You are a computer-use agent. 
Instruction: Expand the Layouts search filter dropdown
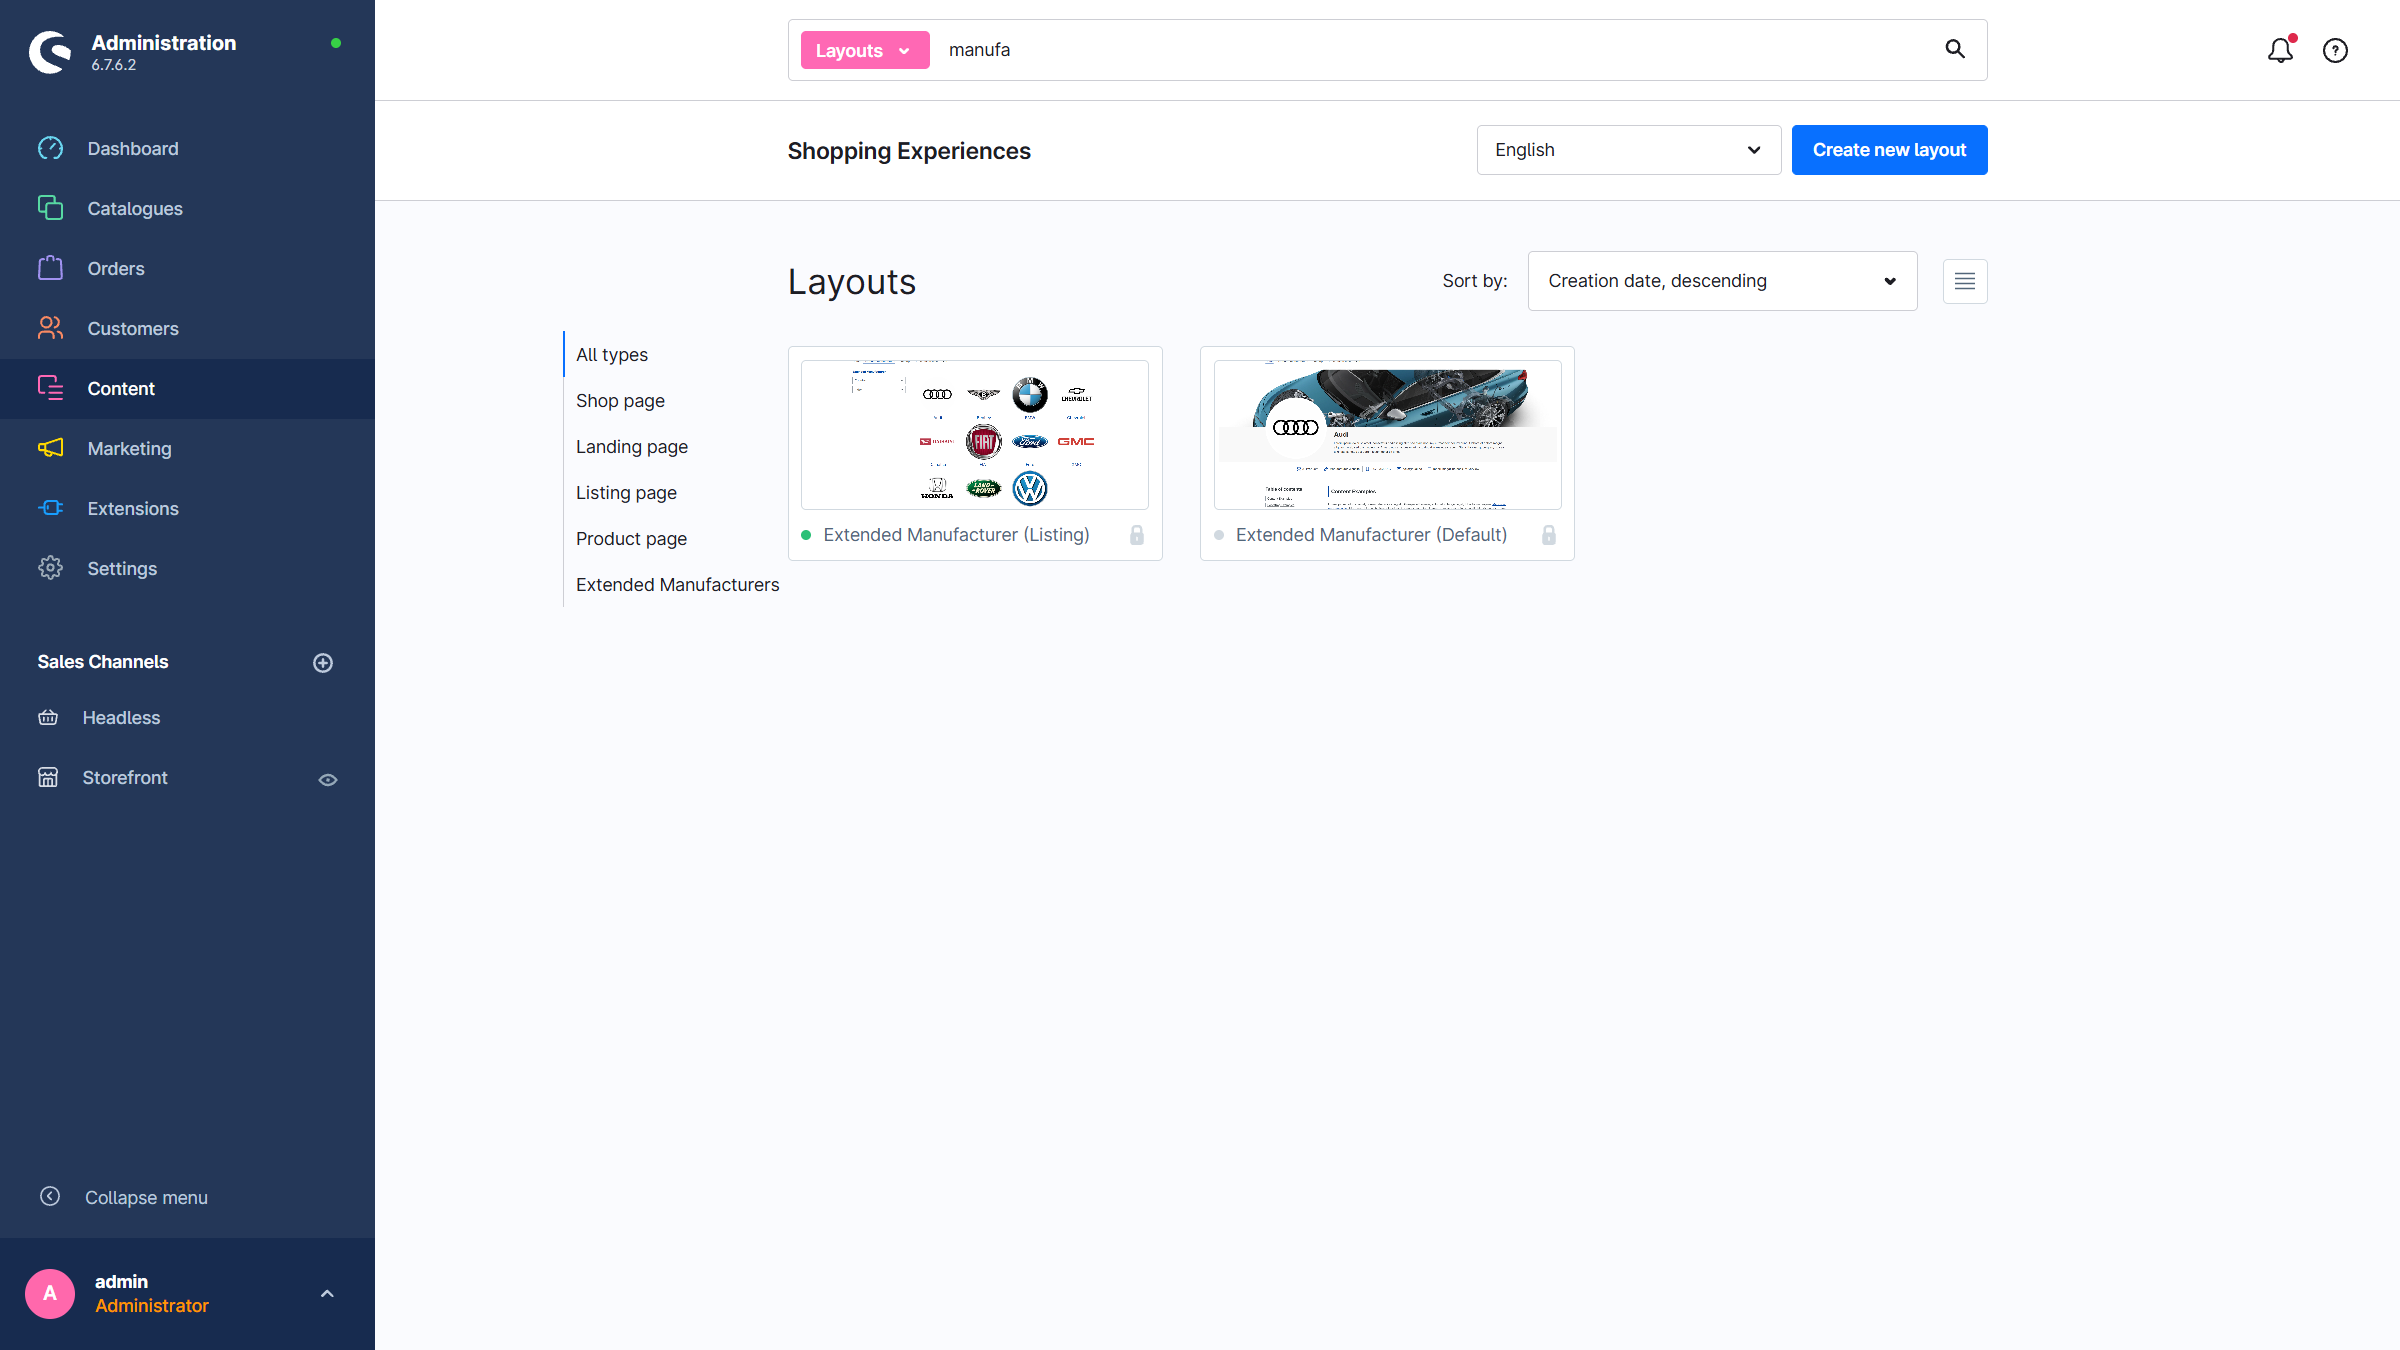tap(864, 50)
